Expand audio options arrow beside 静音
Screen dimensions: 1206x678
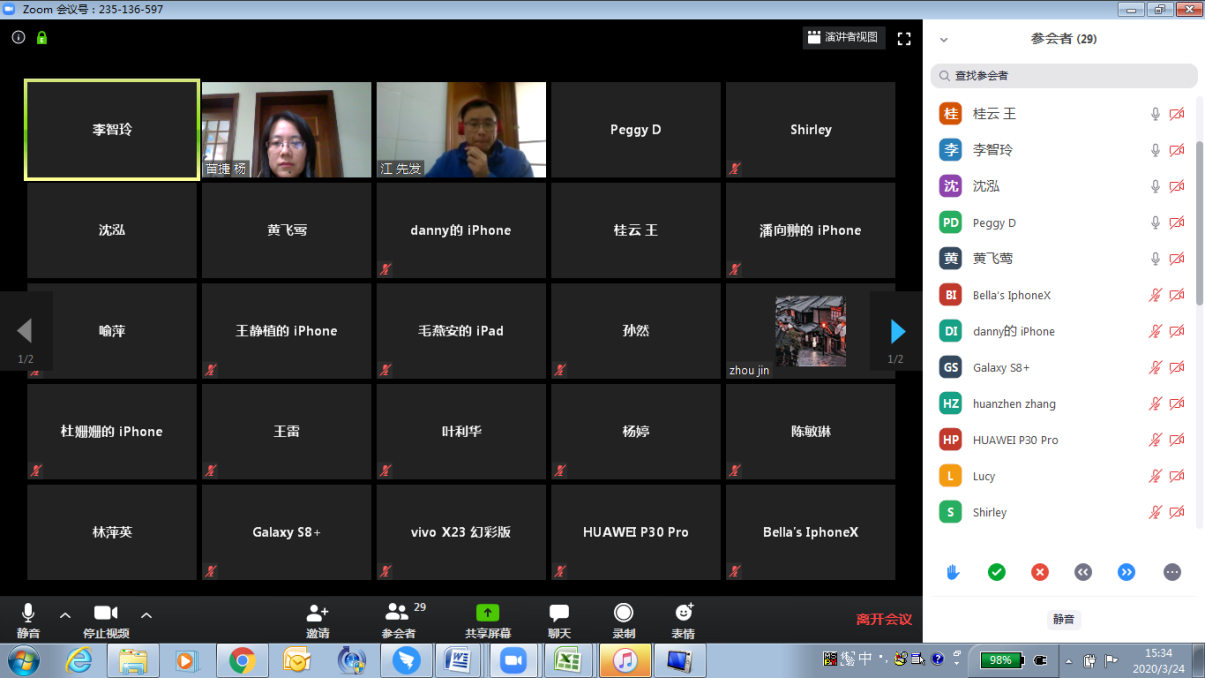(65, 615)
